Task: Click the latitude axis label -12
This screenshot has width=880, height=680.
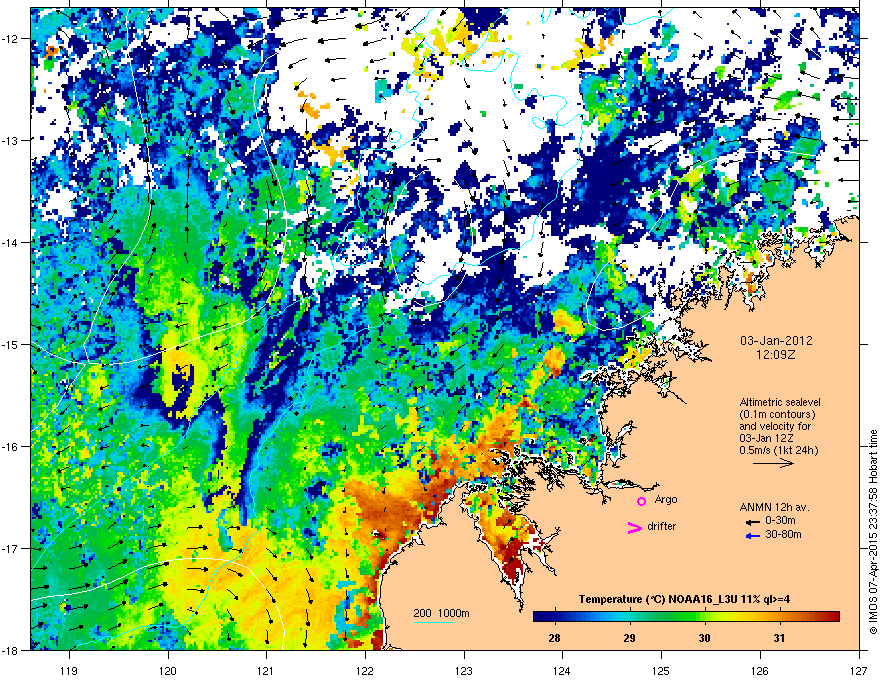Action: point(11,38)
